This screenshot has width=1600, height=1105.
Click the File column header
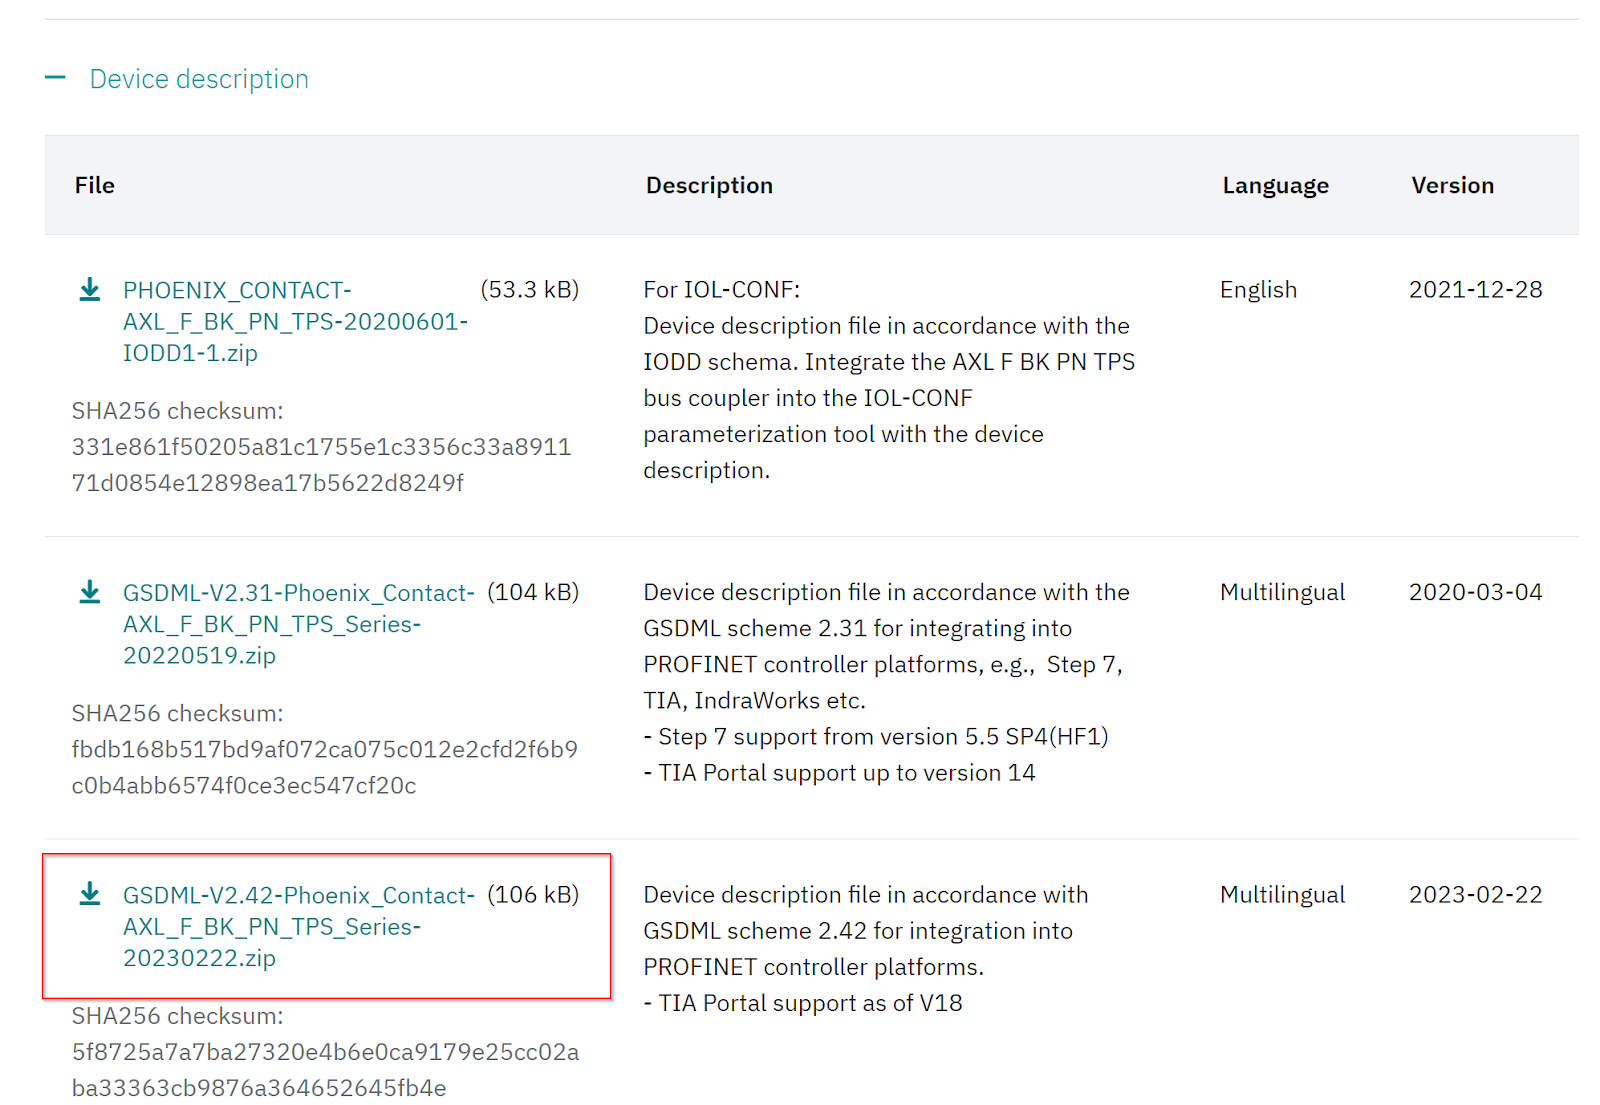[x=95, y=185]
